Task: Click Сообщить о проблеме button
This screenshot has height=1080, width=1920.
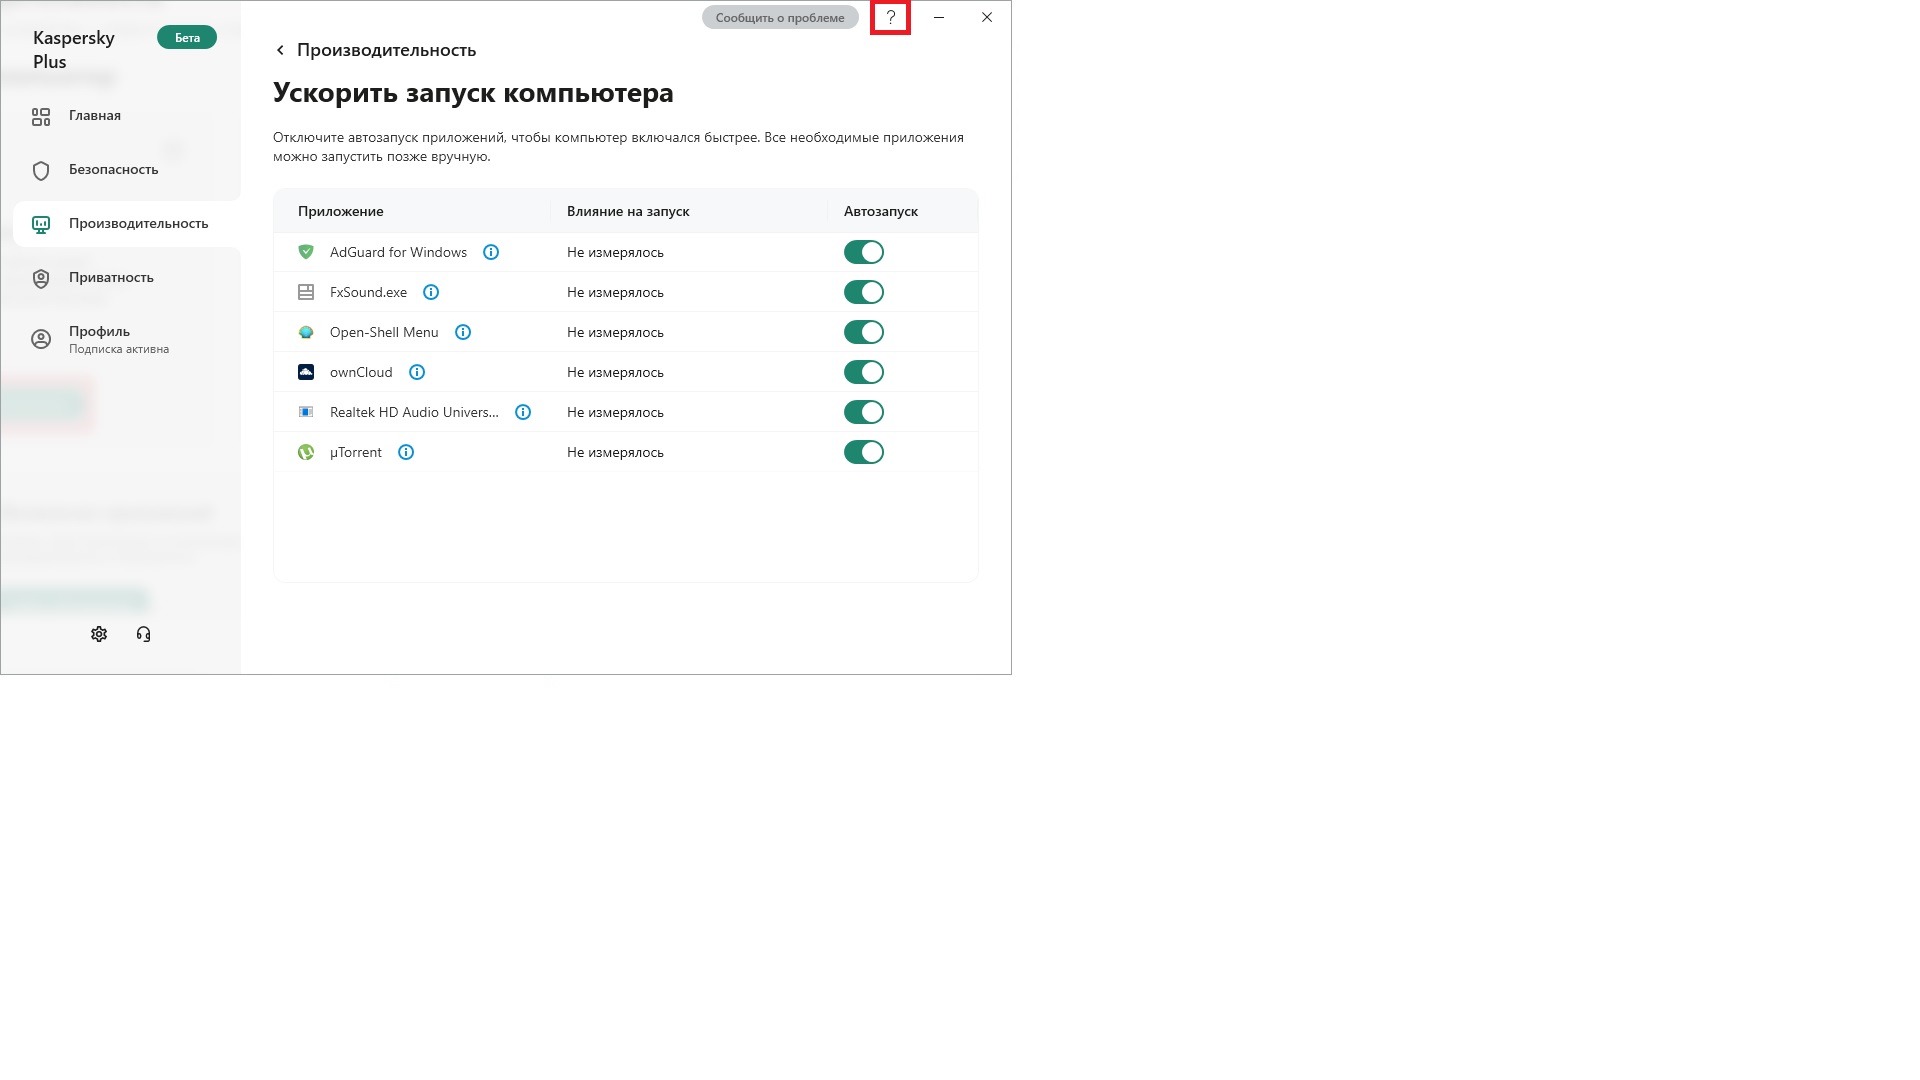Action: [x=780, y=18]
